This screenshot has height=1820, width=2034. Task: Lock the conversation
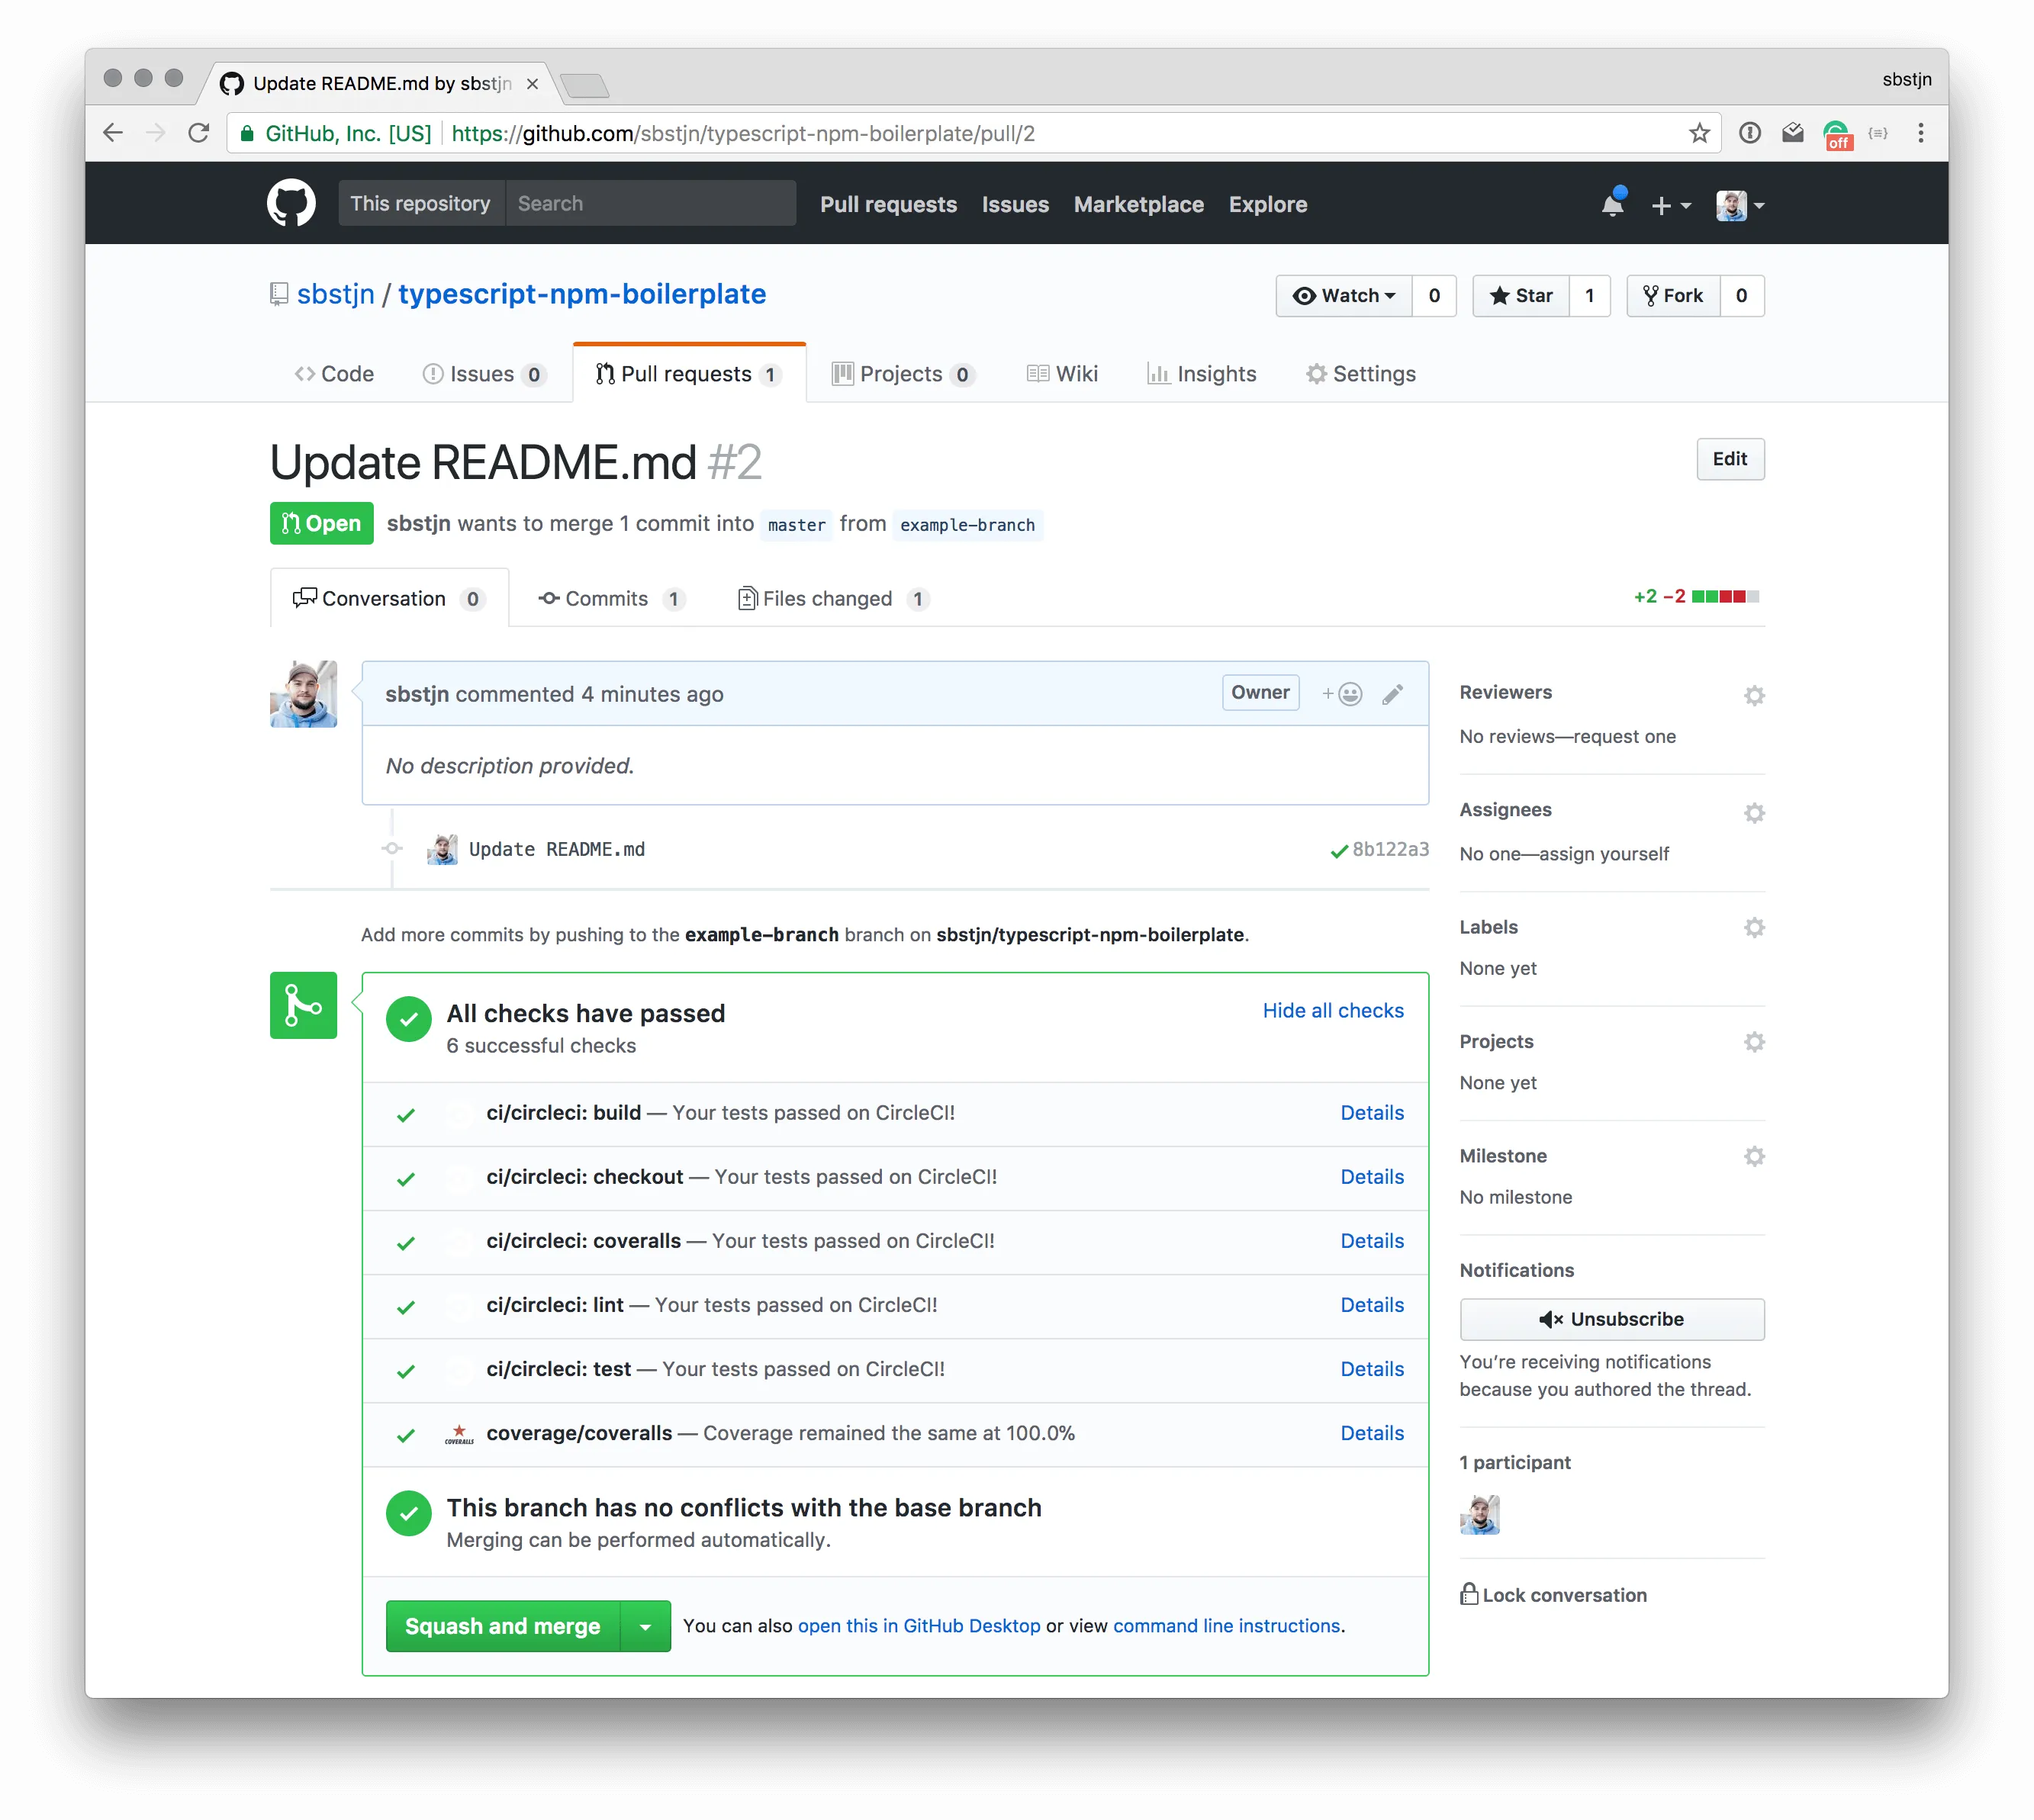click(x=1555, y=1594)
